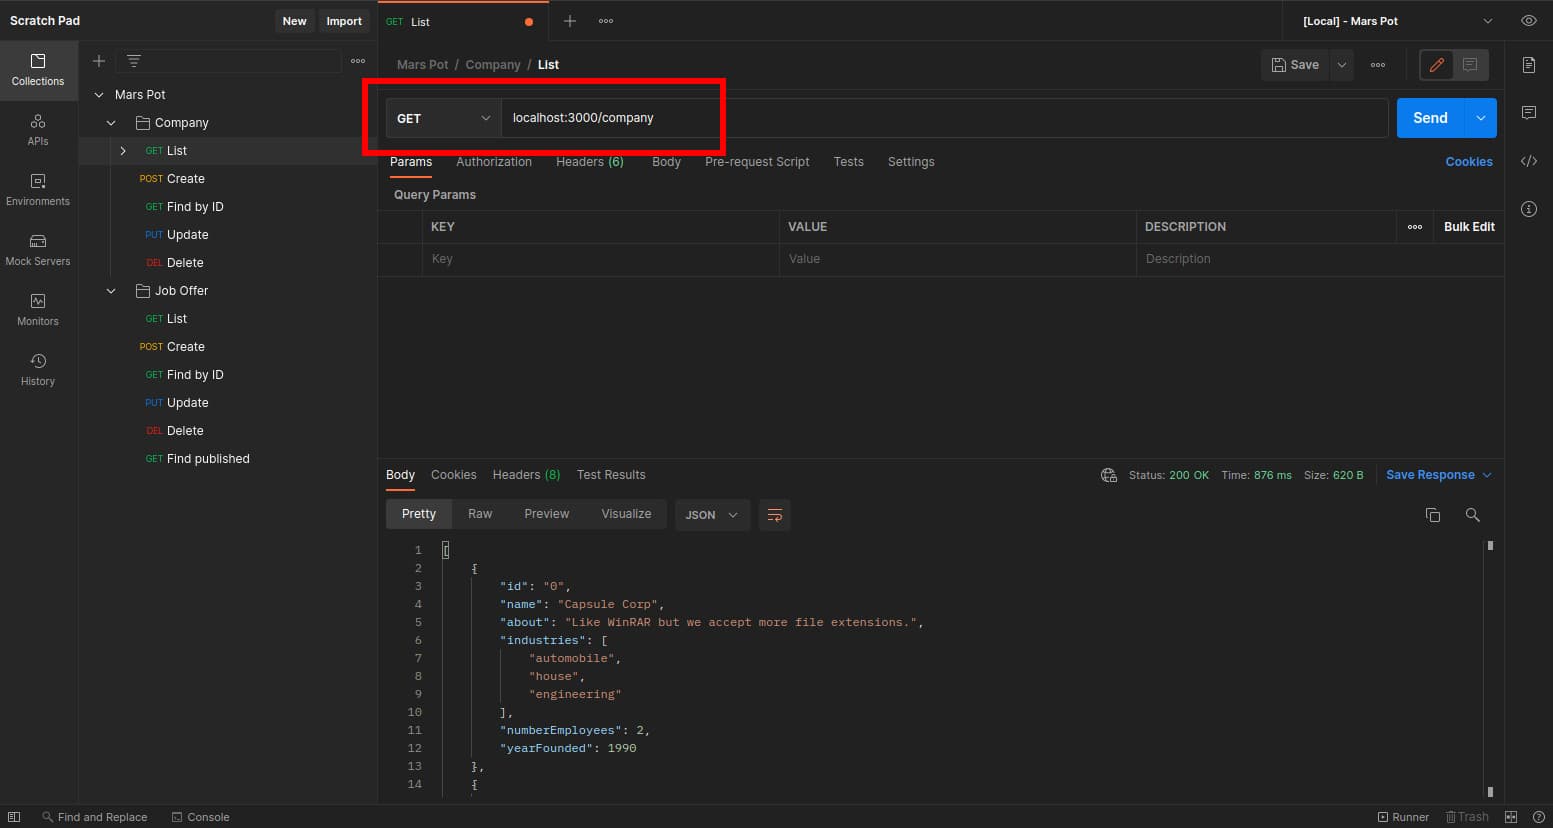Screen dimensions: 1553x828
Task: Switch to the Authorization tab
Action: (494, 161)
